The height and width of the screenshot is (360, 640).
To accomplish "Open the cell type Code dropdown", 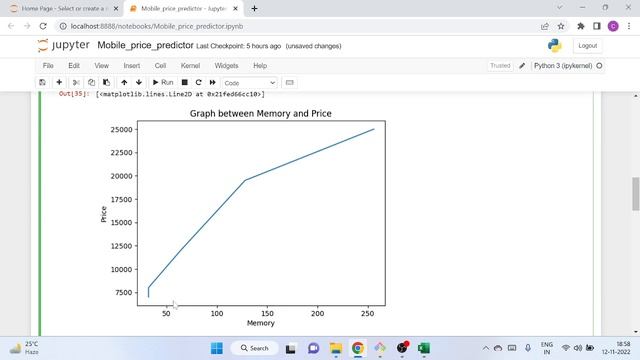I will [x=249, y=83].
